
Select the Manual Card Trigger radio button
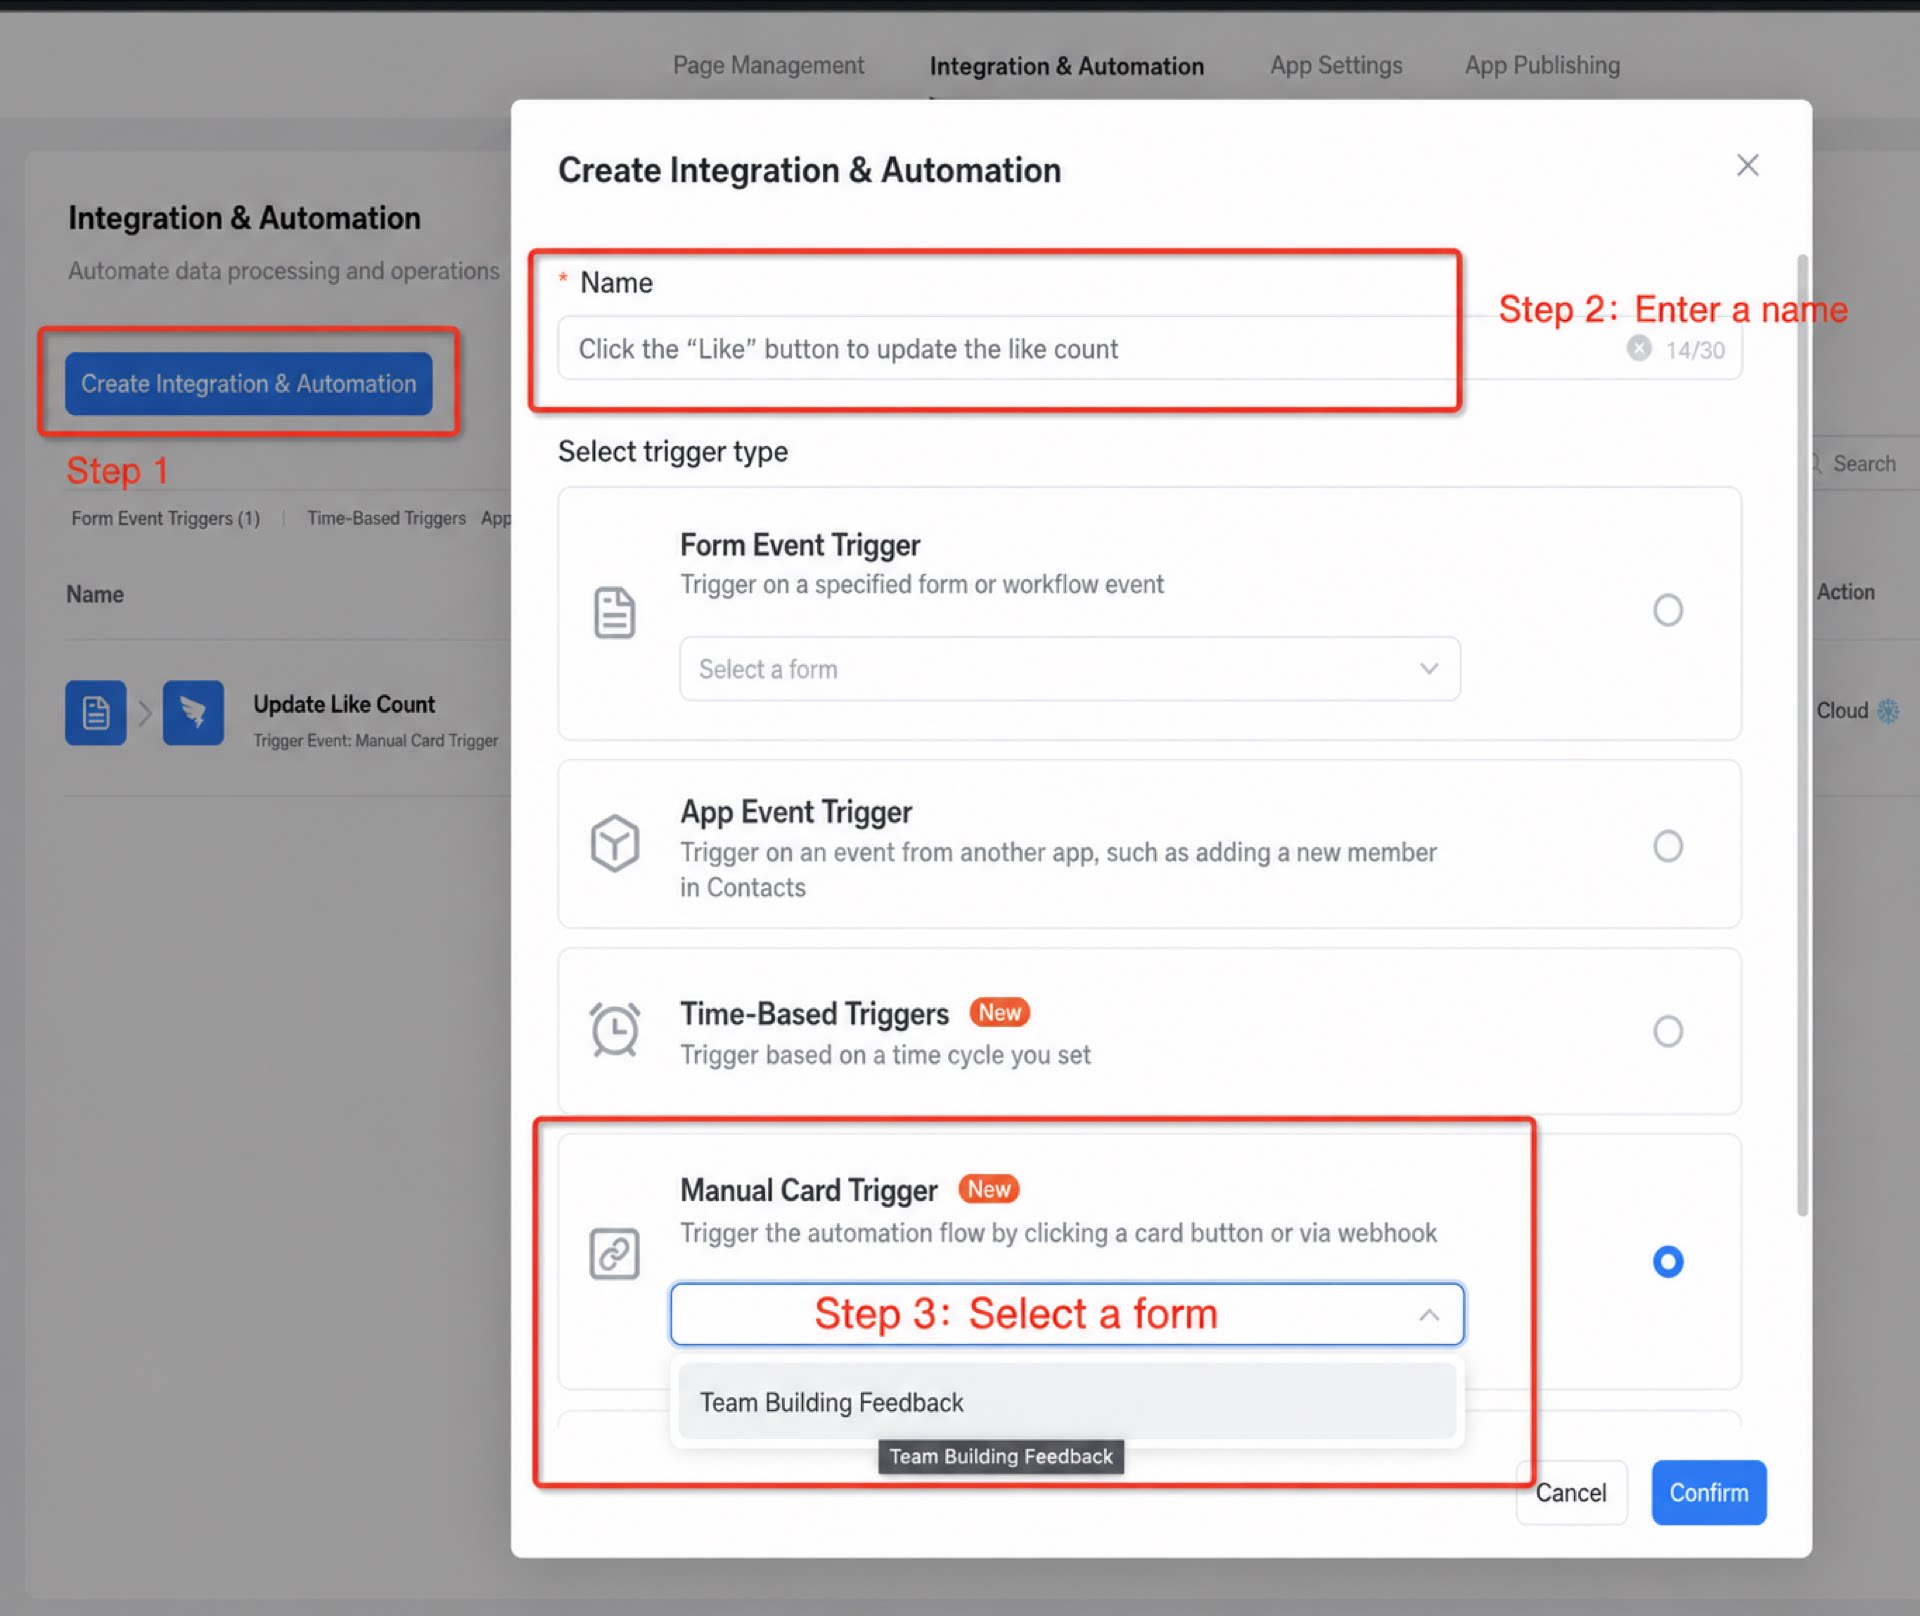[1667, 1262]
